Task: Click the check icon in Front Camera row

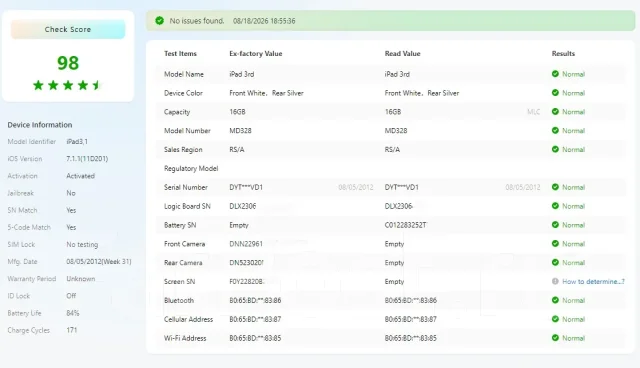Action: pyautogui.click(x=555, y=244)
